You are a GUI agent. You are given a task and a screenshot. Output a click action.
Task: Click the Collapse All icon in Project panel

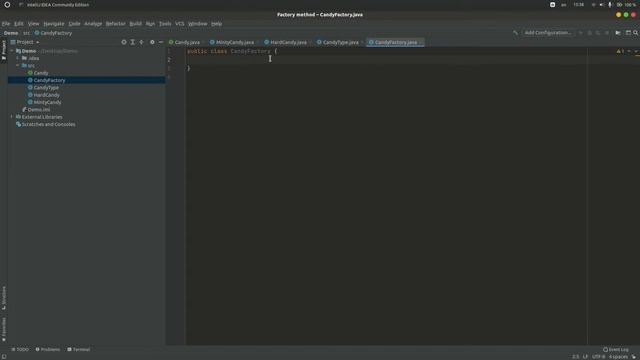coord(142,42)
